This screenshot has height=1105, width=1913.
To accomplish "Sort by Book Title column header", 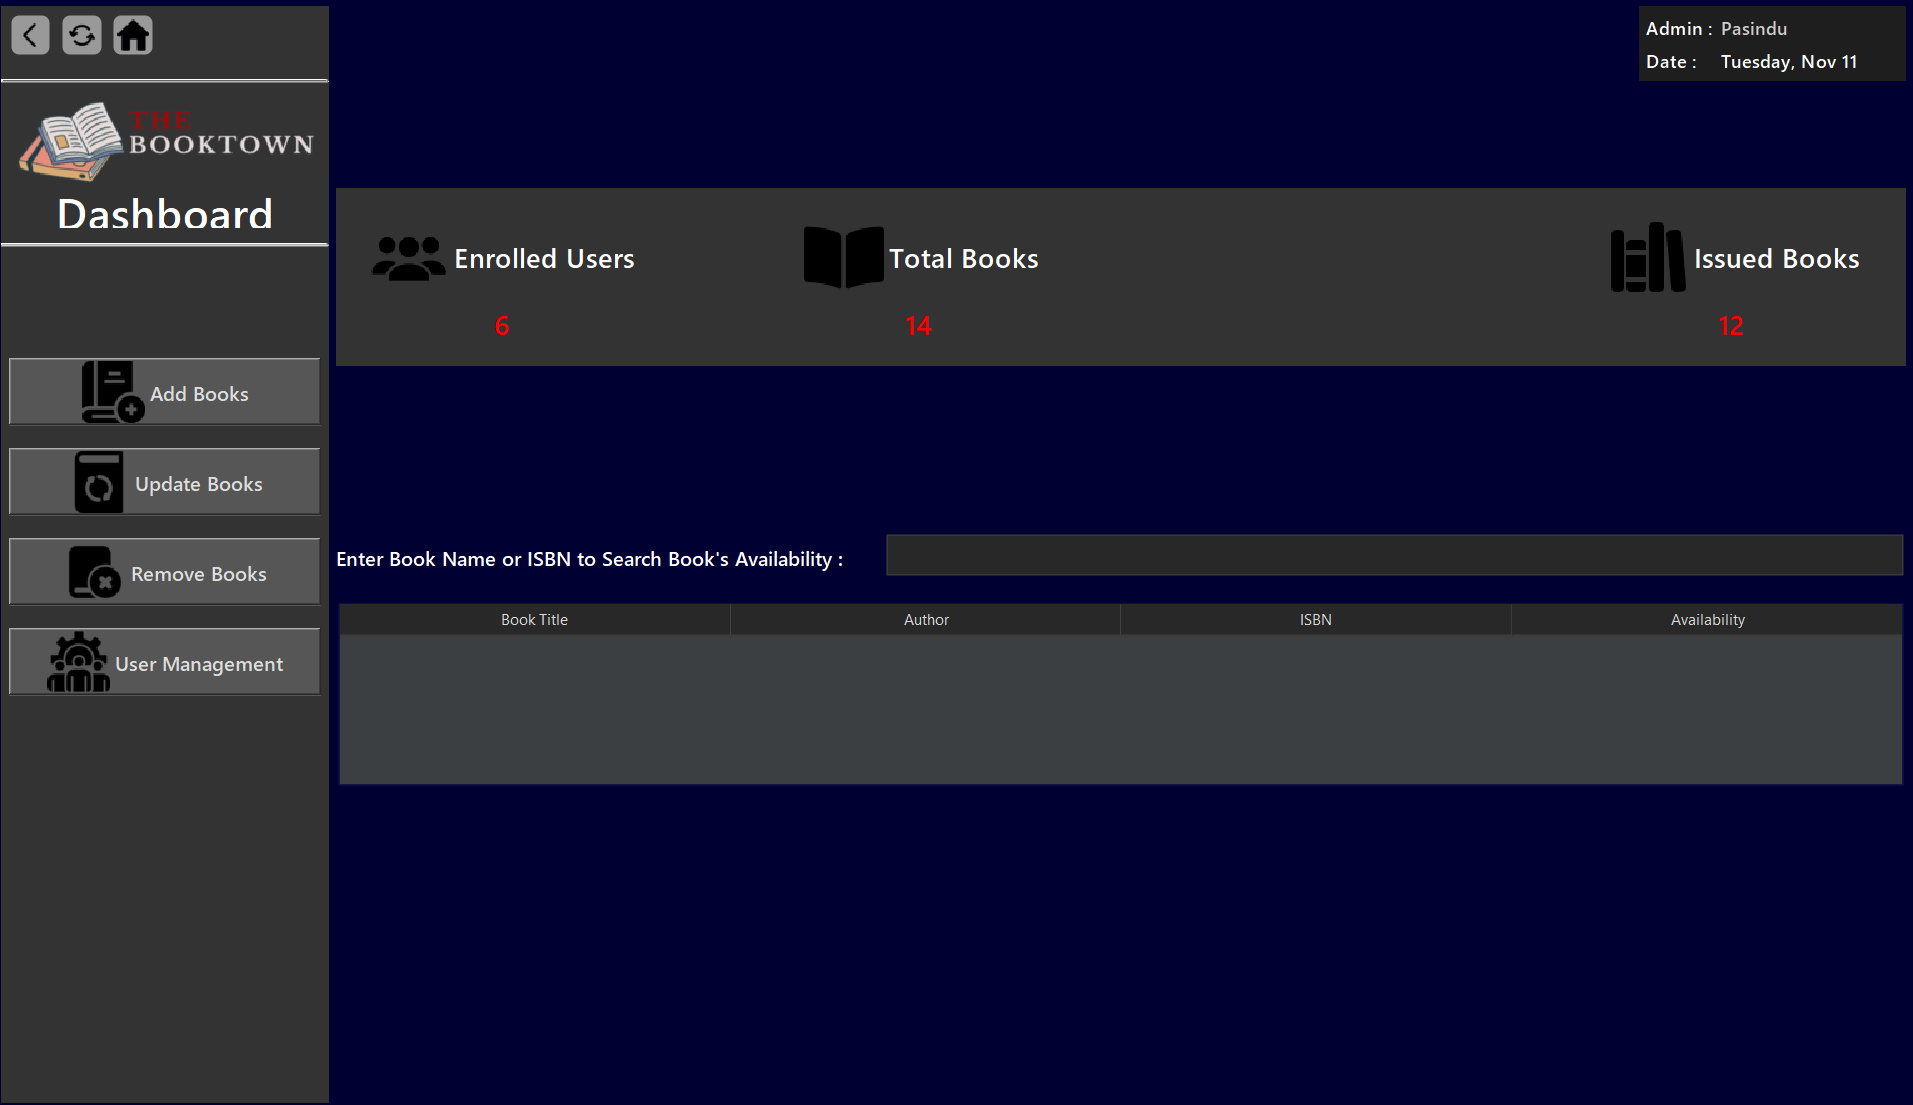I will [x=534, y=620].
